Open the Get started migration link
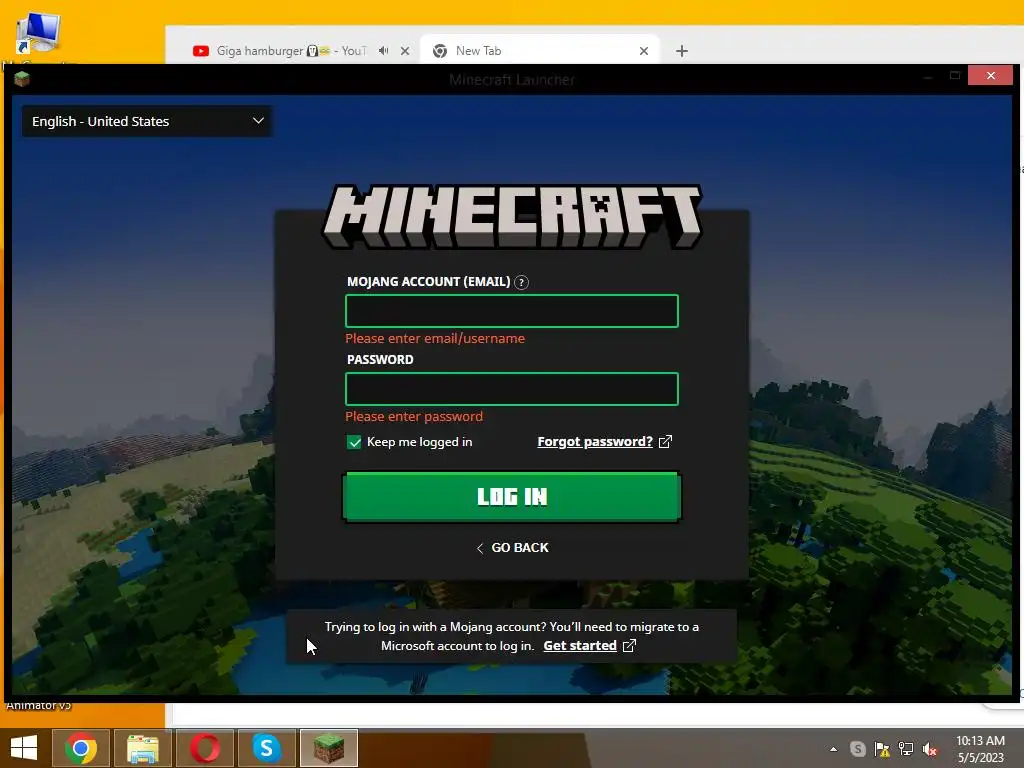 coord(580,646)
